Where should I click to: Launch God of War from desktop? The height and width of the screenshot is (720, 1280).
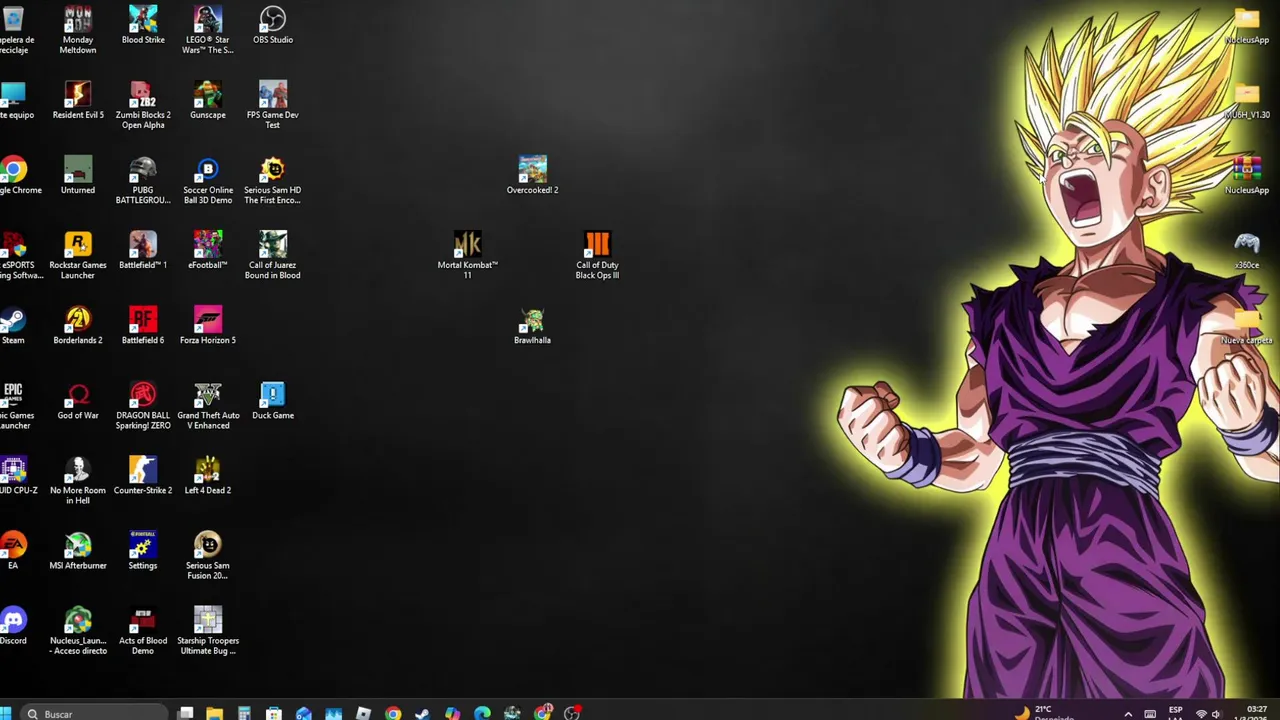click(78, 400)
